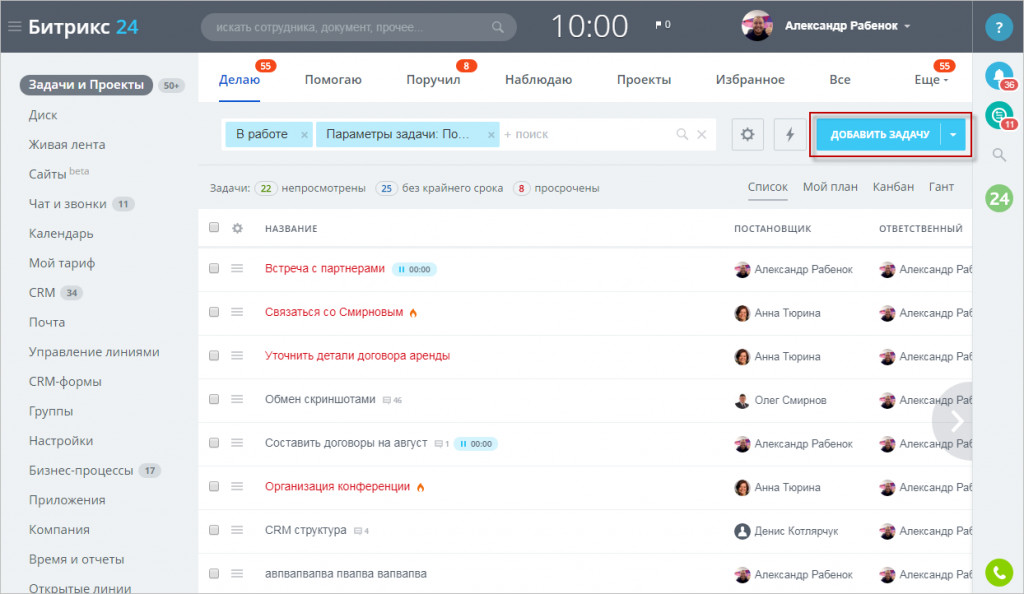Click the main search field at top

(359, 27)
